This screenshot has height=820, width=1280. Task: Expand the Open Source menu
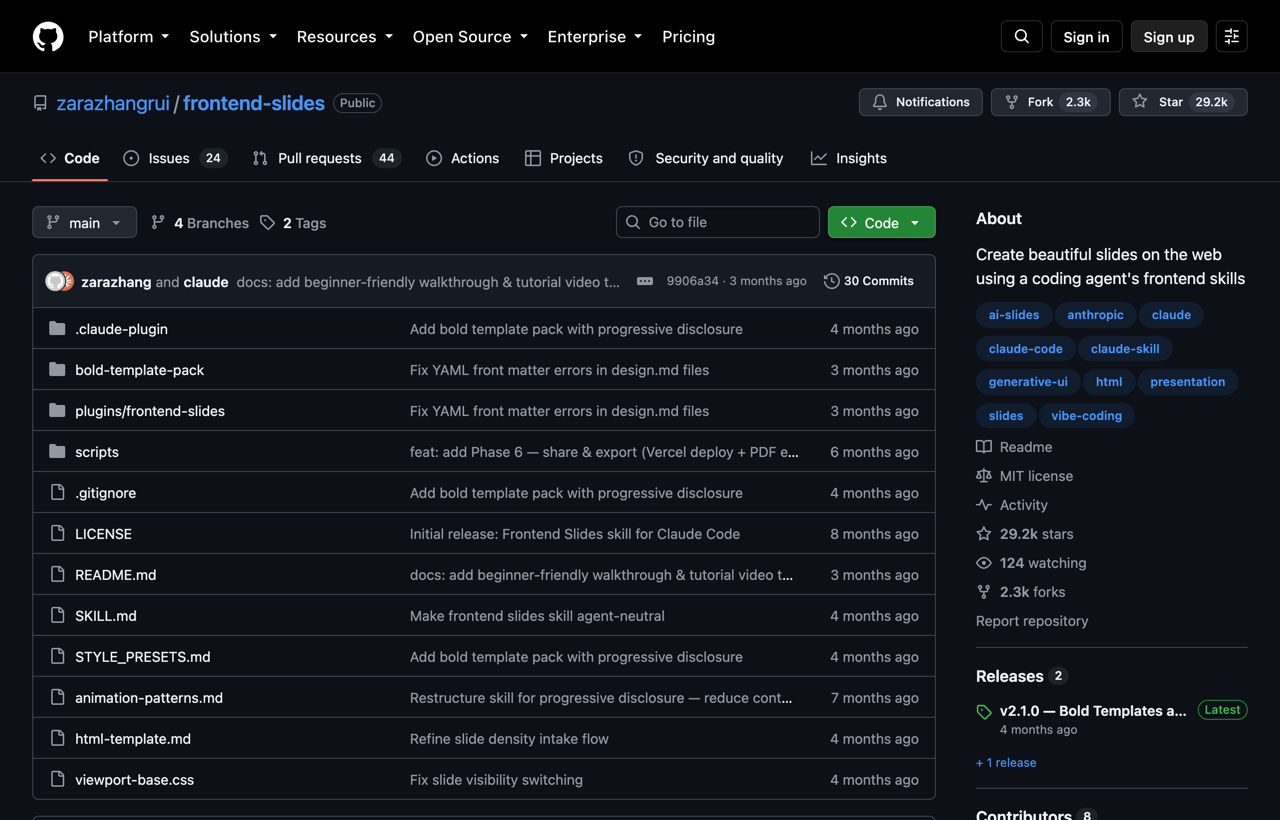pyautogui.click(x=470, y=37)
